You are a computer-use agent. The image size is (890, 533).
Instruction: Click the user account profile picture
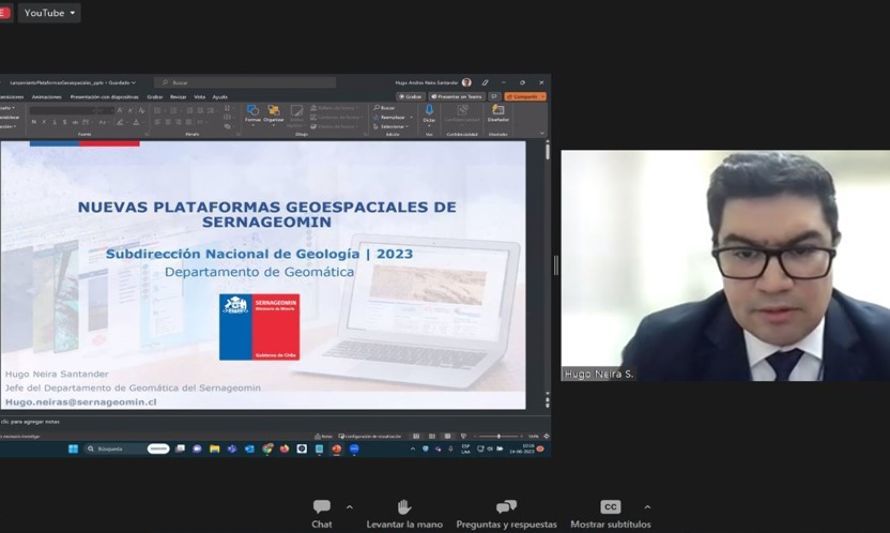467,83
